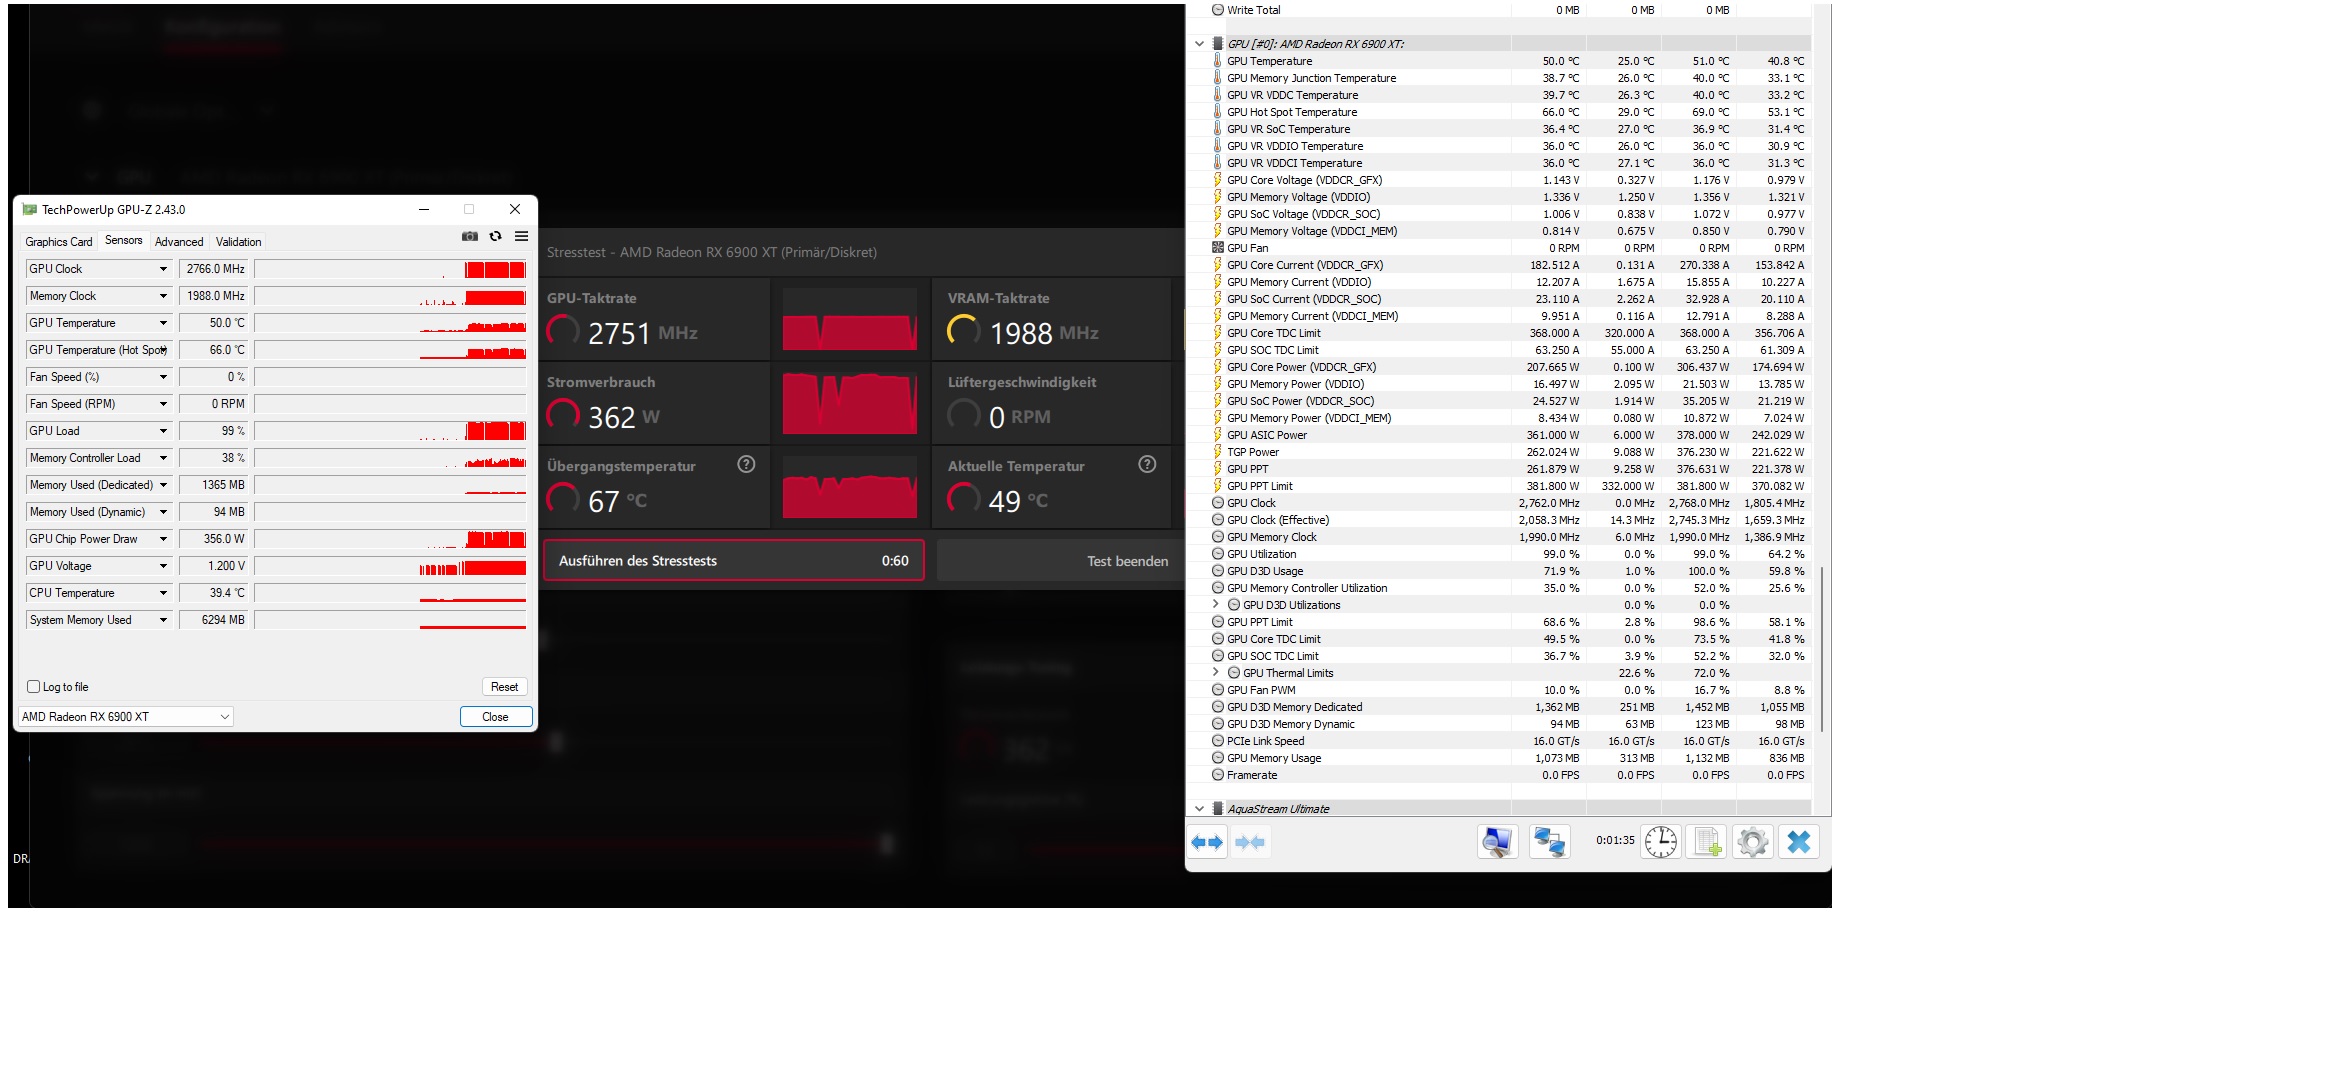Click Test beenden to stop stress test

click(x=1059, y=561)
